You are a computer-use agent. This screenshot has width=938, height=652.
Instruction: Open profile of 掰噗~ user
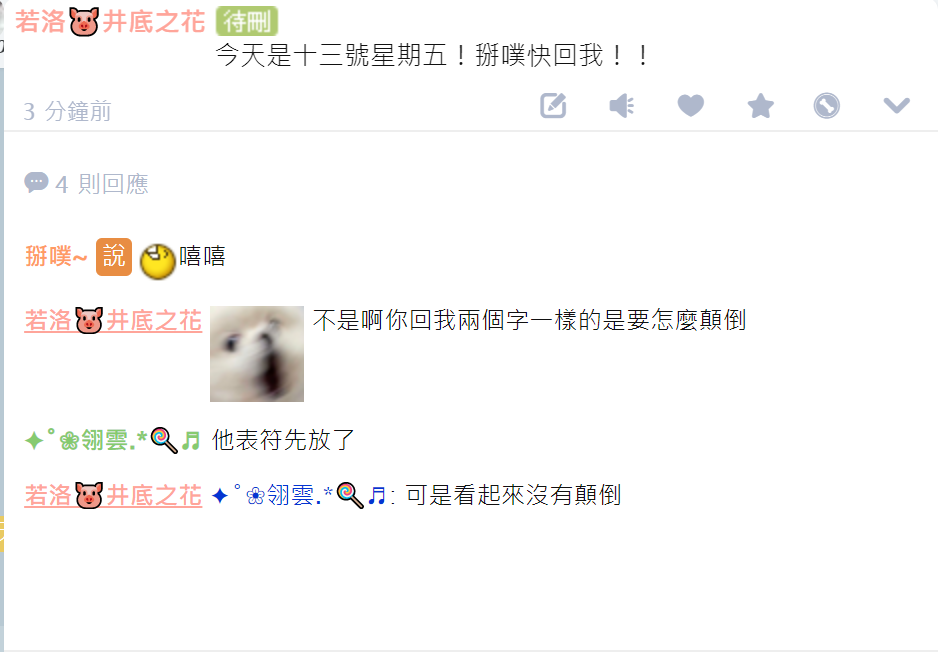point(56,256)
